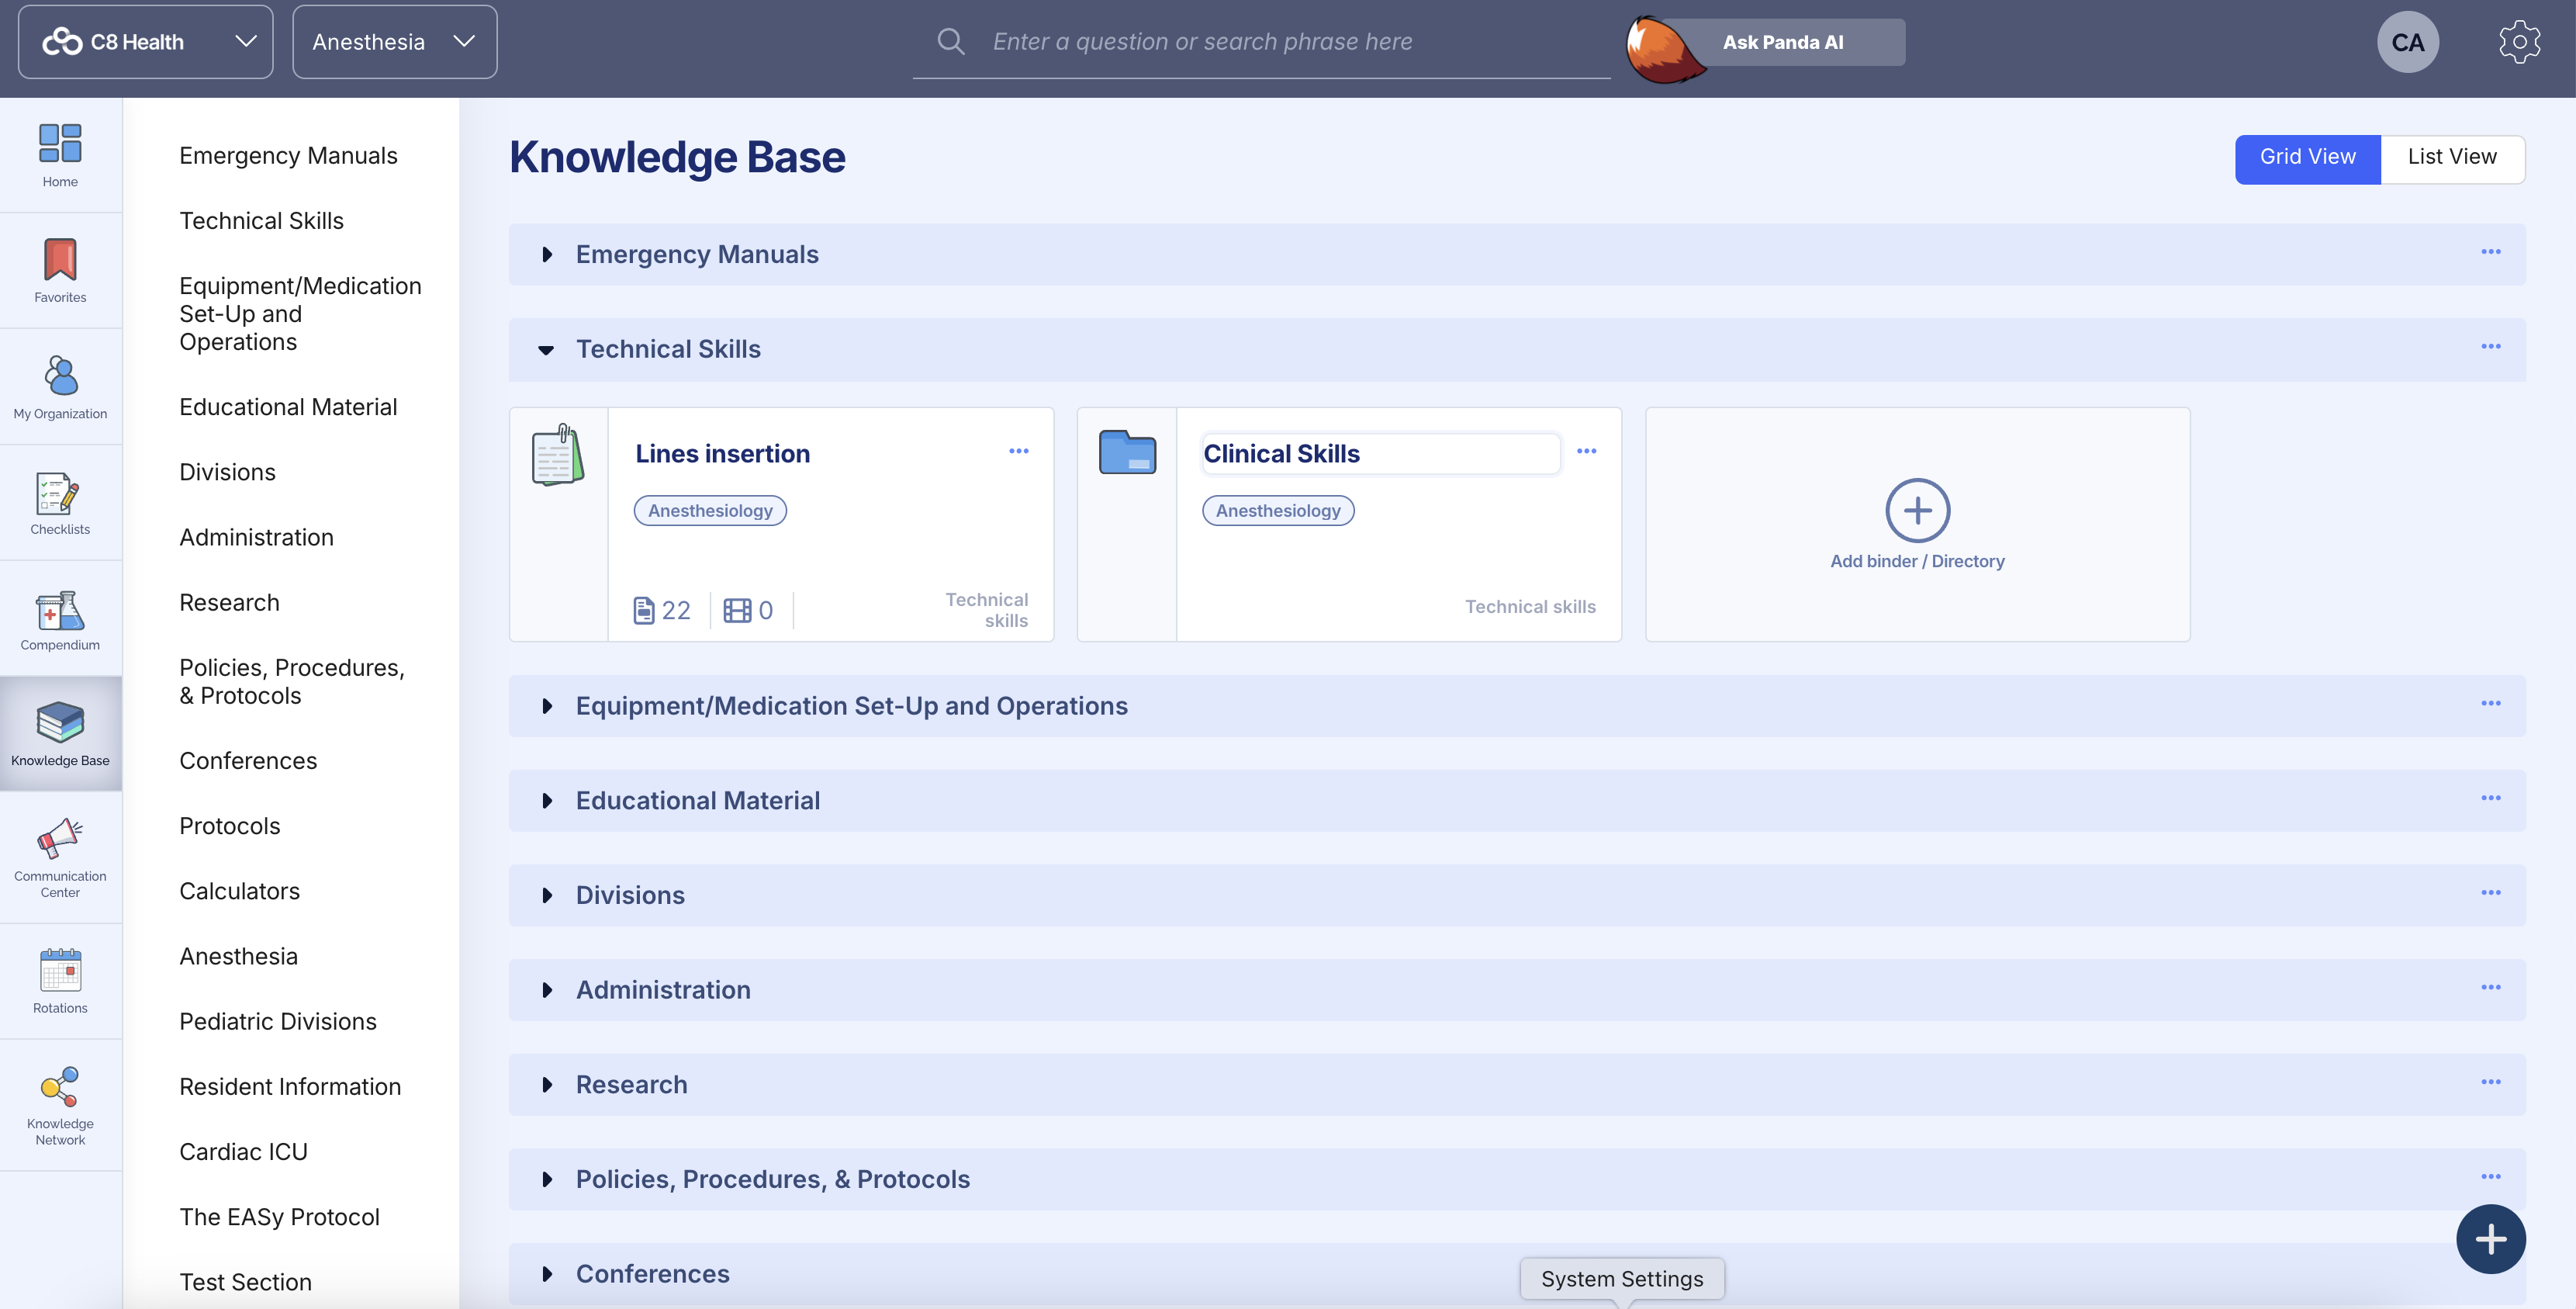Expand the Emergency Manuals section

547,254
